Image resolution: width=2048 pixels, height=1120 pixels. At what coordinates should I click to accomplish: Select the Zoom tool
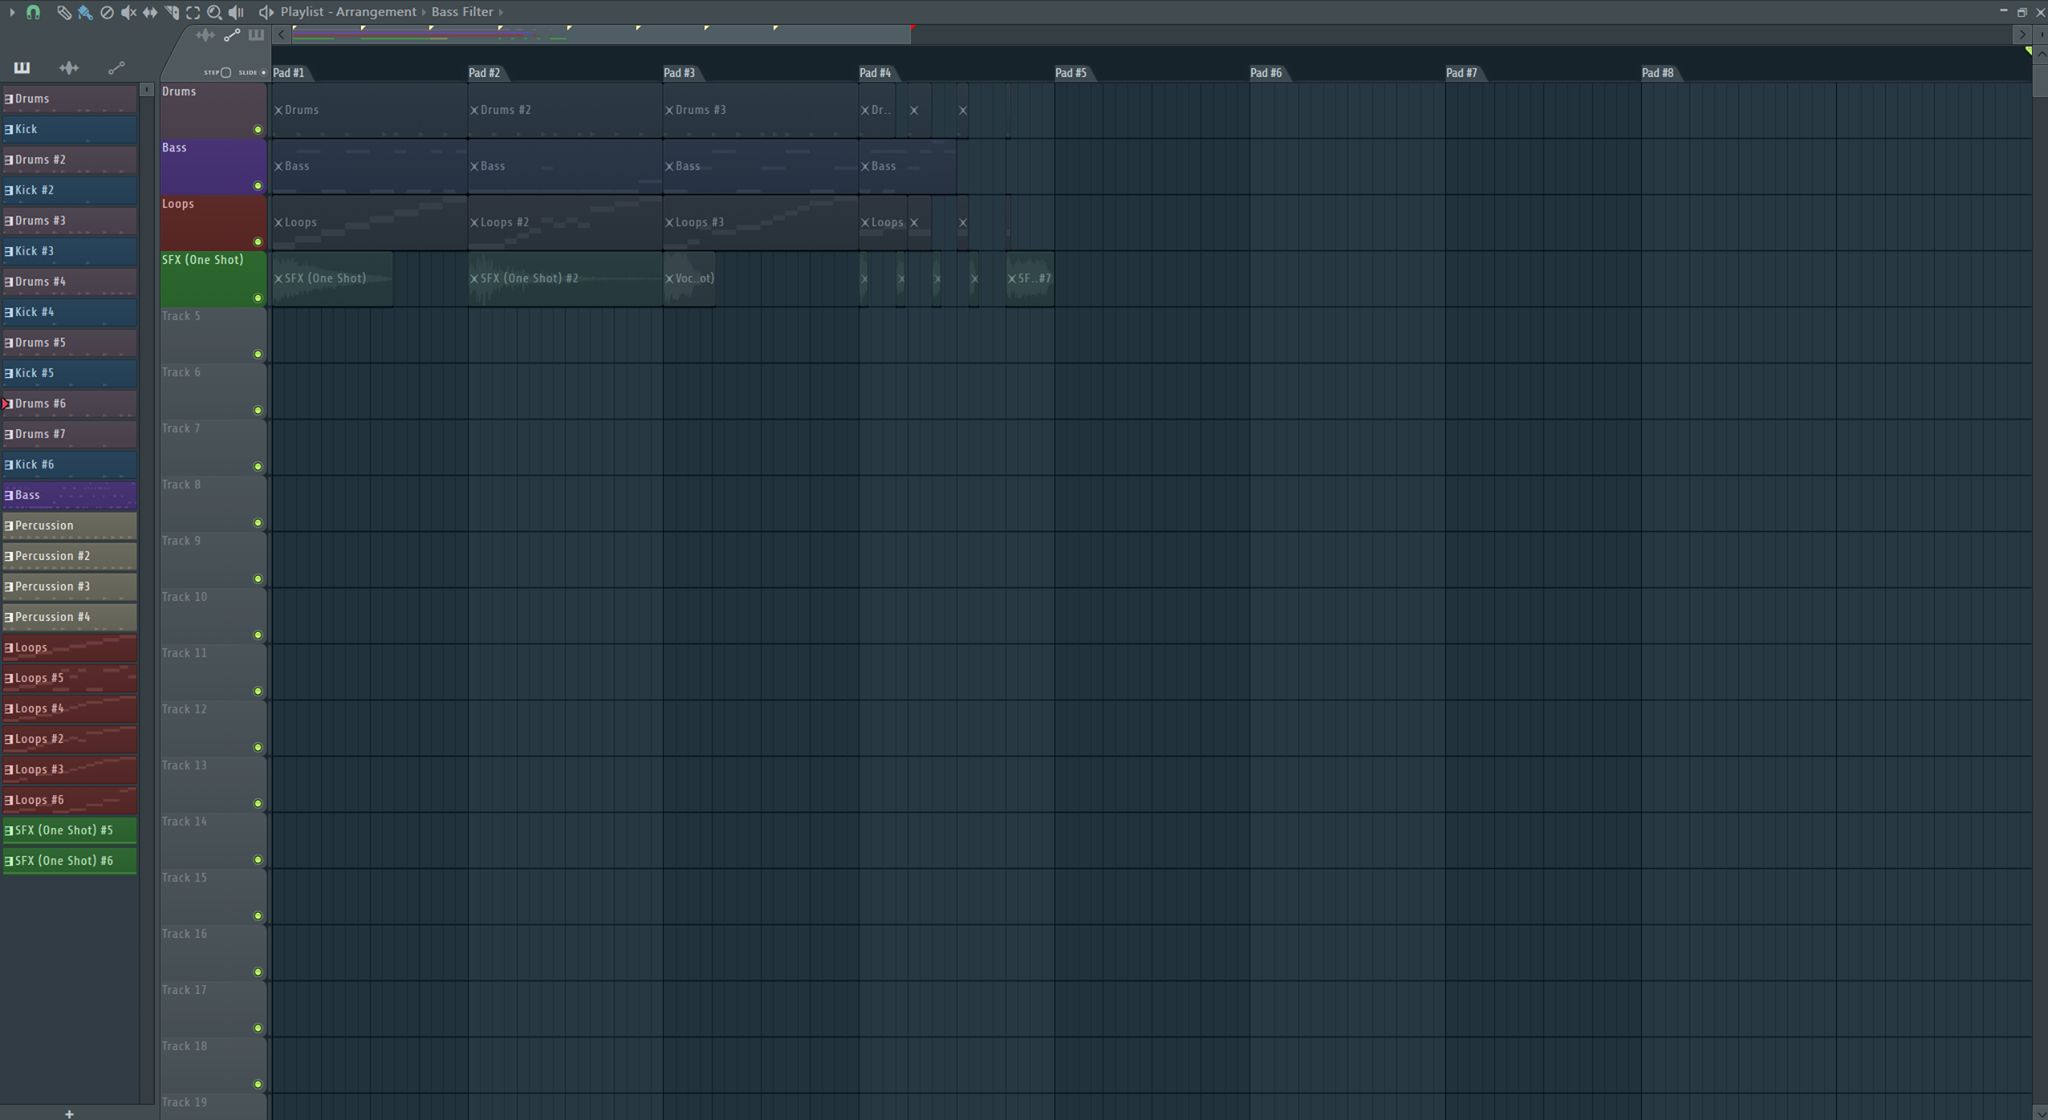tap(215, 12)
